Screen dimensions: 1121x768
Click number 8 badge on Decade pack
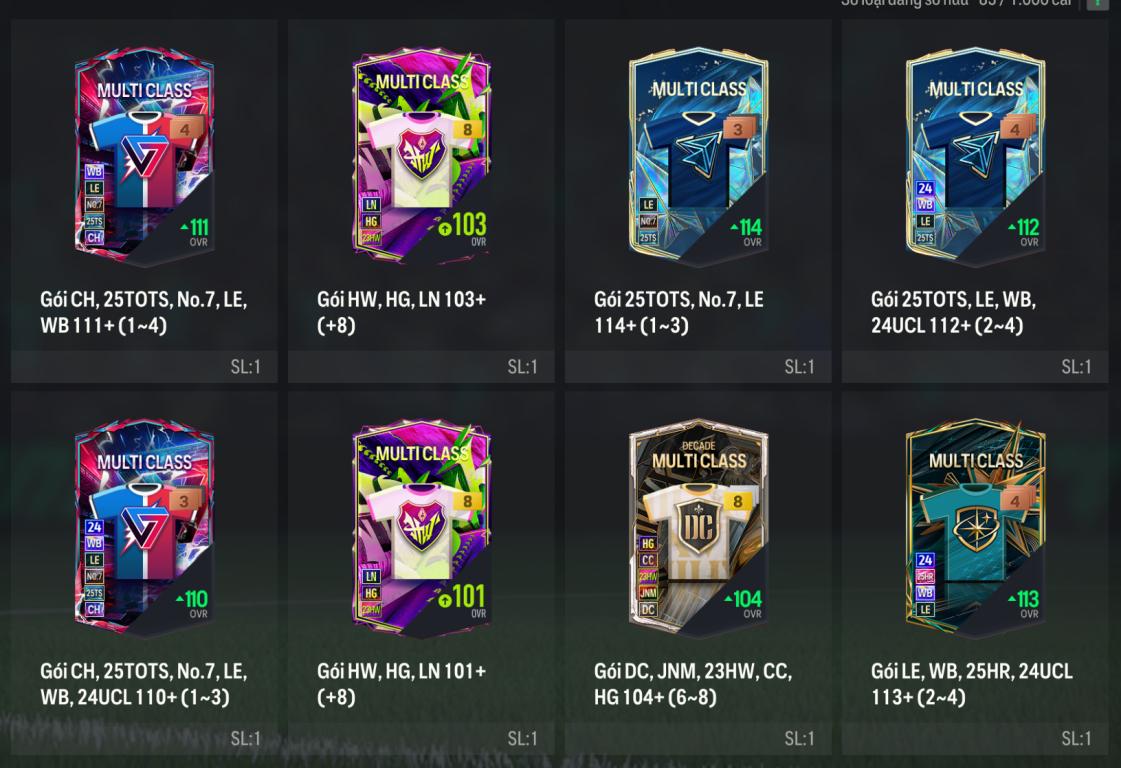pyautogui.click(x=738, y=501)
